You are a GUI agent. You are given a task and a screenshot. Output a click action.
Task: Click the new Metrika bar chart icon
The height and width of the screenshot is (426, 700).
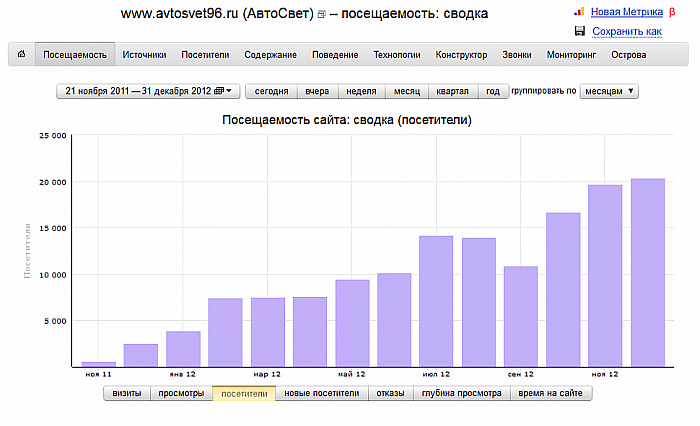click(x=579, y=12)
